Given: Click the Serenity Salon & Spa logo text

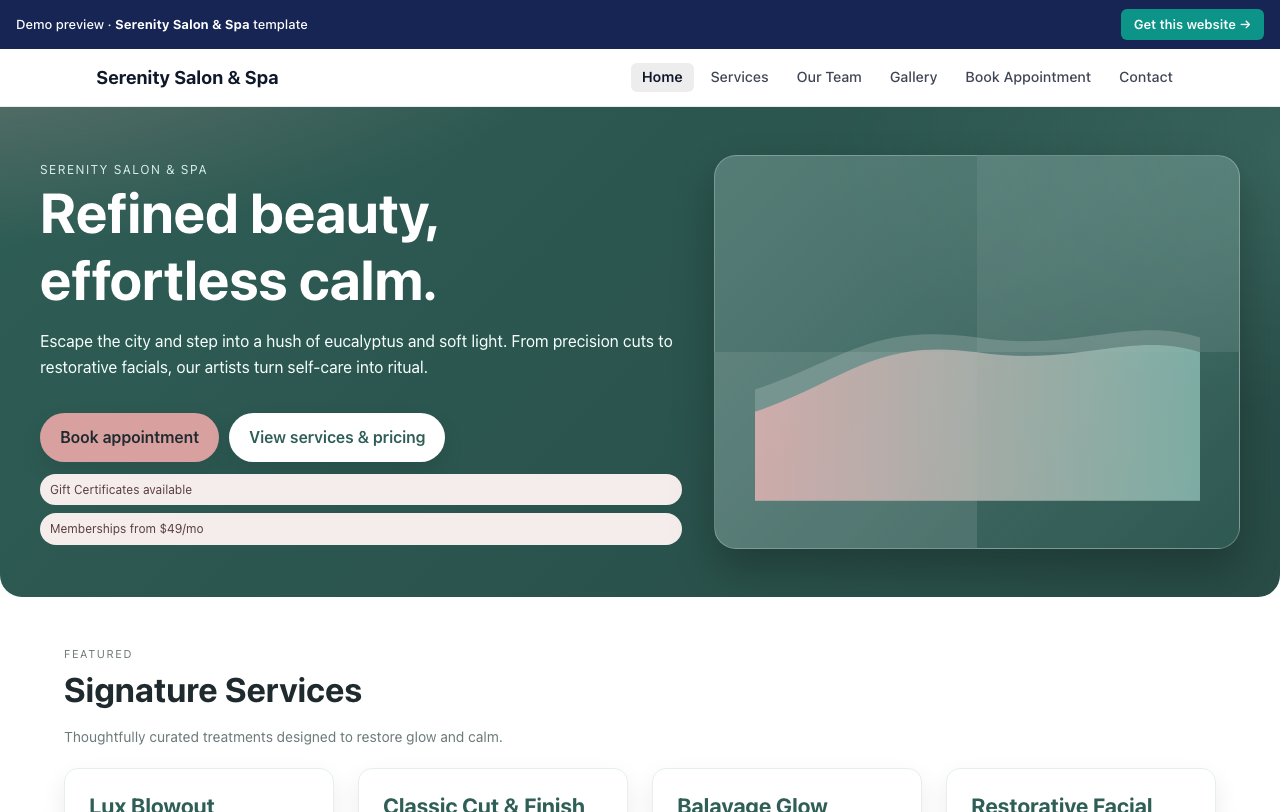Looking at the screenshot, I should (x=187, y=77).
